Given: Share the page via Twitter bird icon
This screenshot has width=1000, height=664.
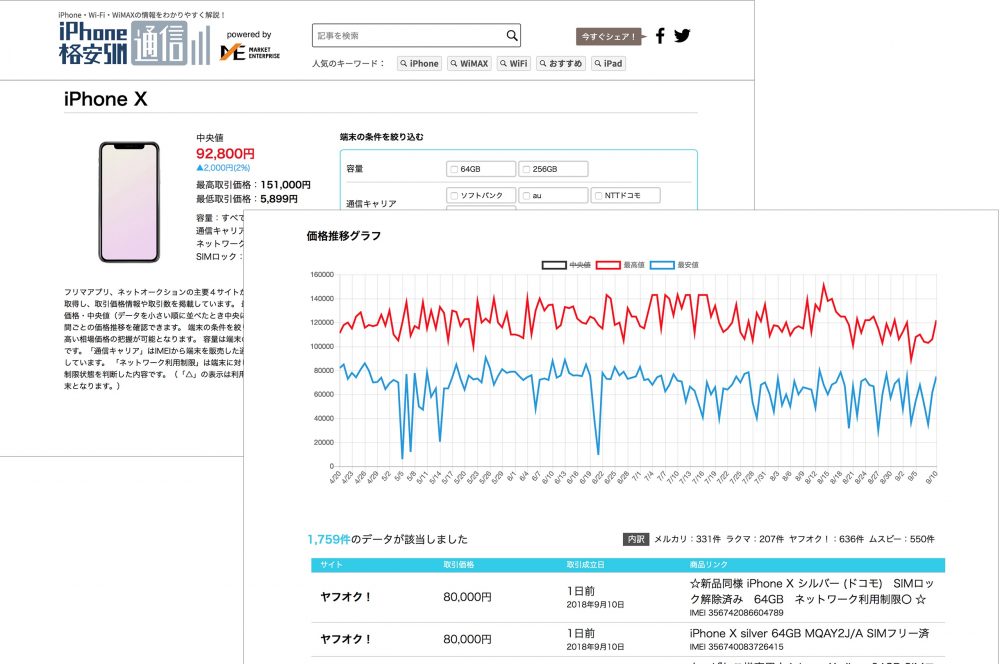Looking at the screenshot, I should (682, 36).
